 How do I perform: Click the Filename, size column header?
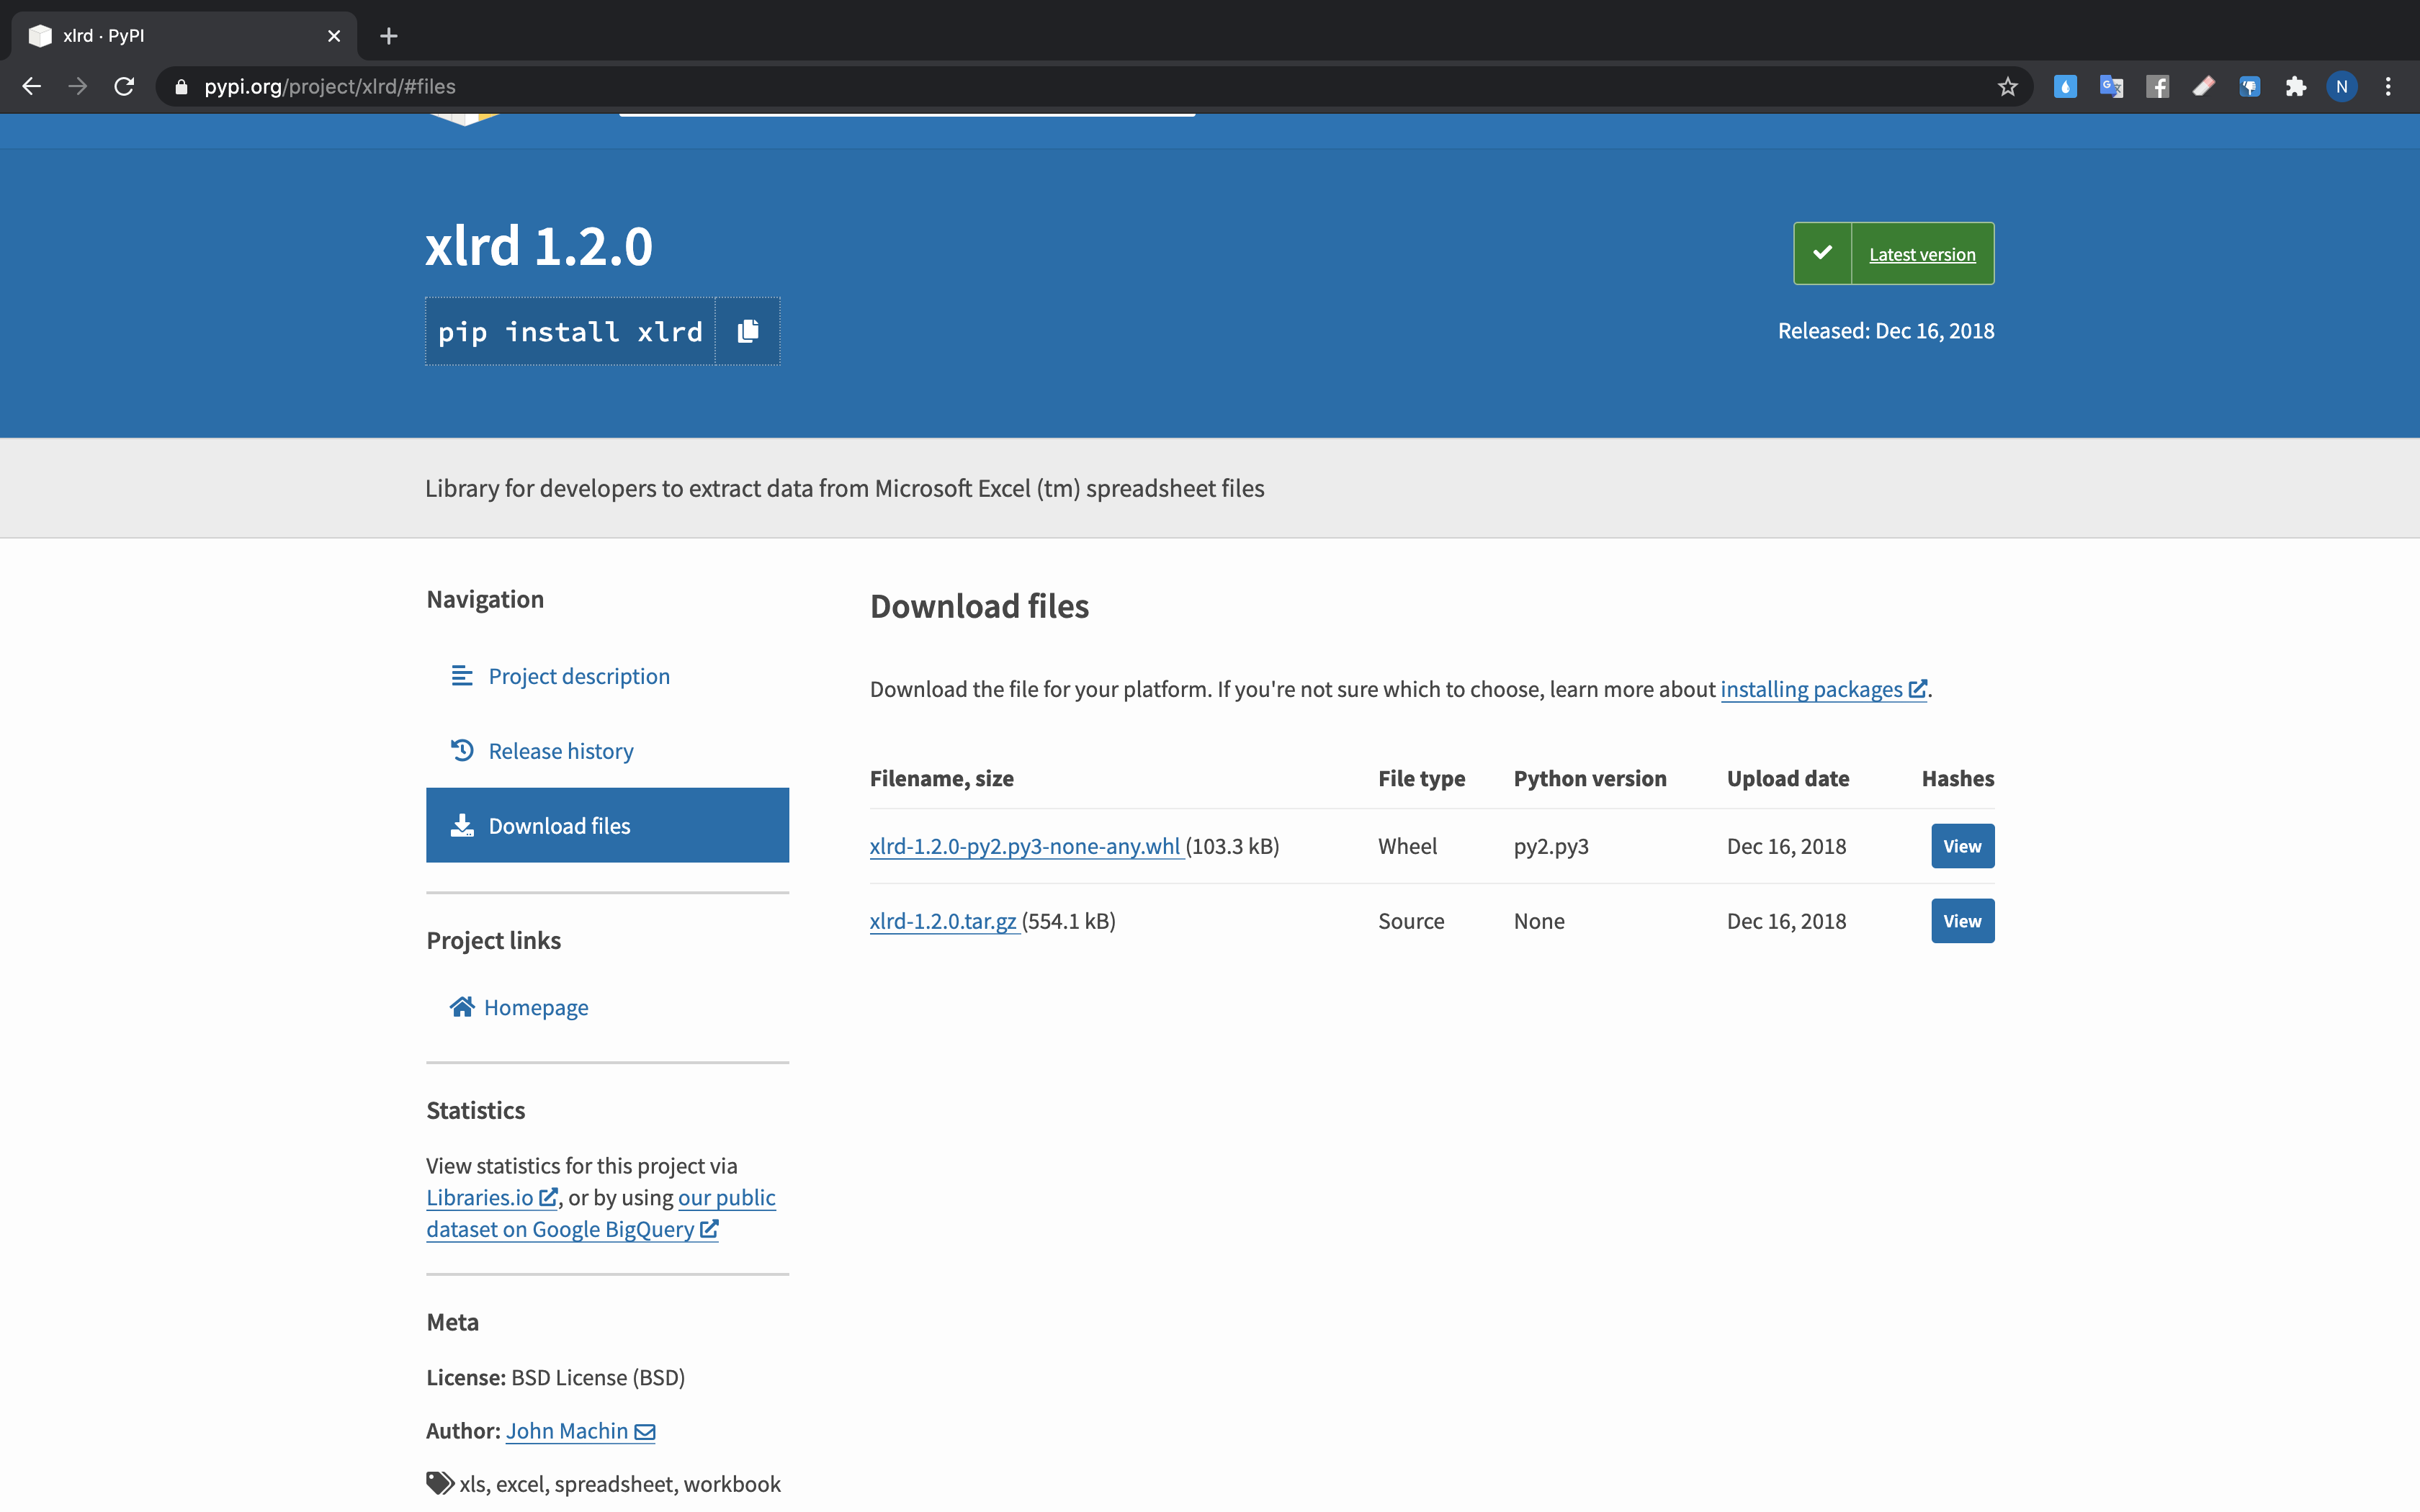(942, 778)
